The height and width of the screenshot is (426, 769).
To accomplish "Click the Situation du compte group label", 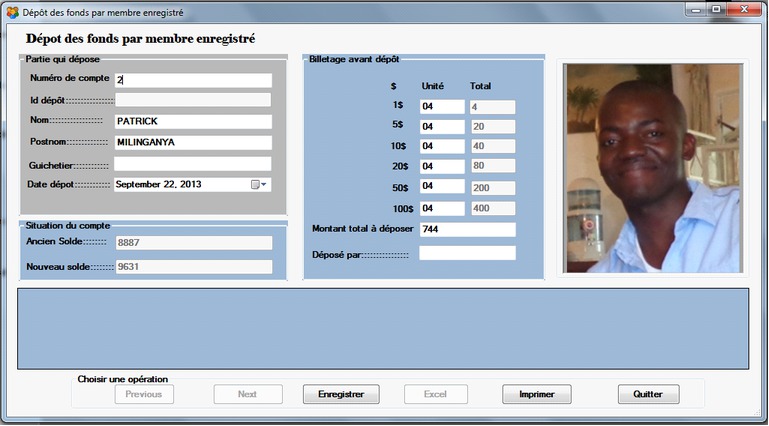I will coord(68,226).
